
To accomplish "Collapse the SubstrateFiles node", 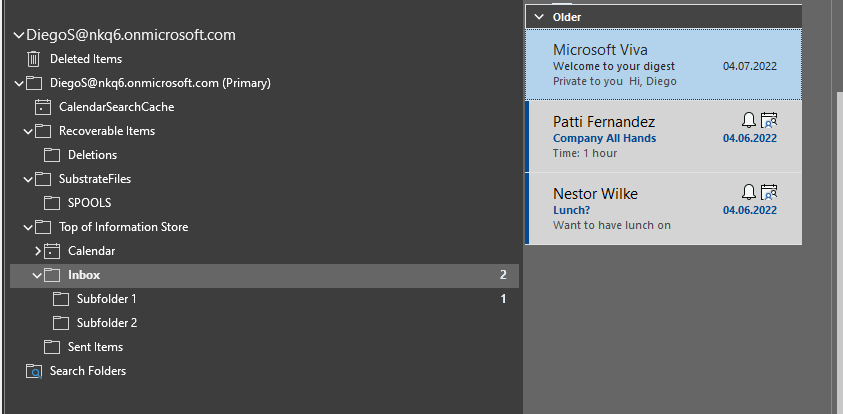I will (28, 179).
